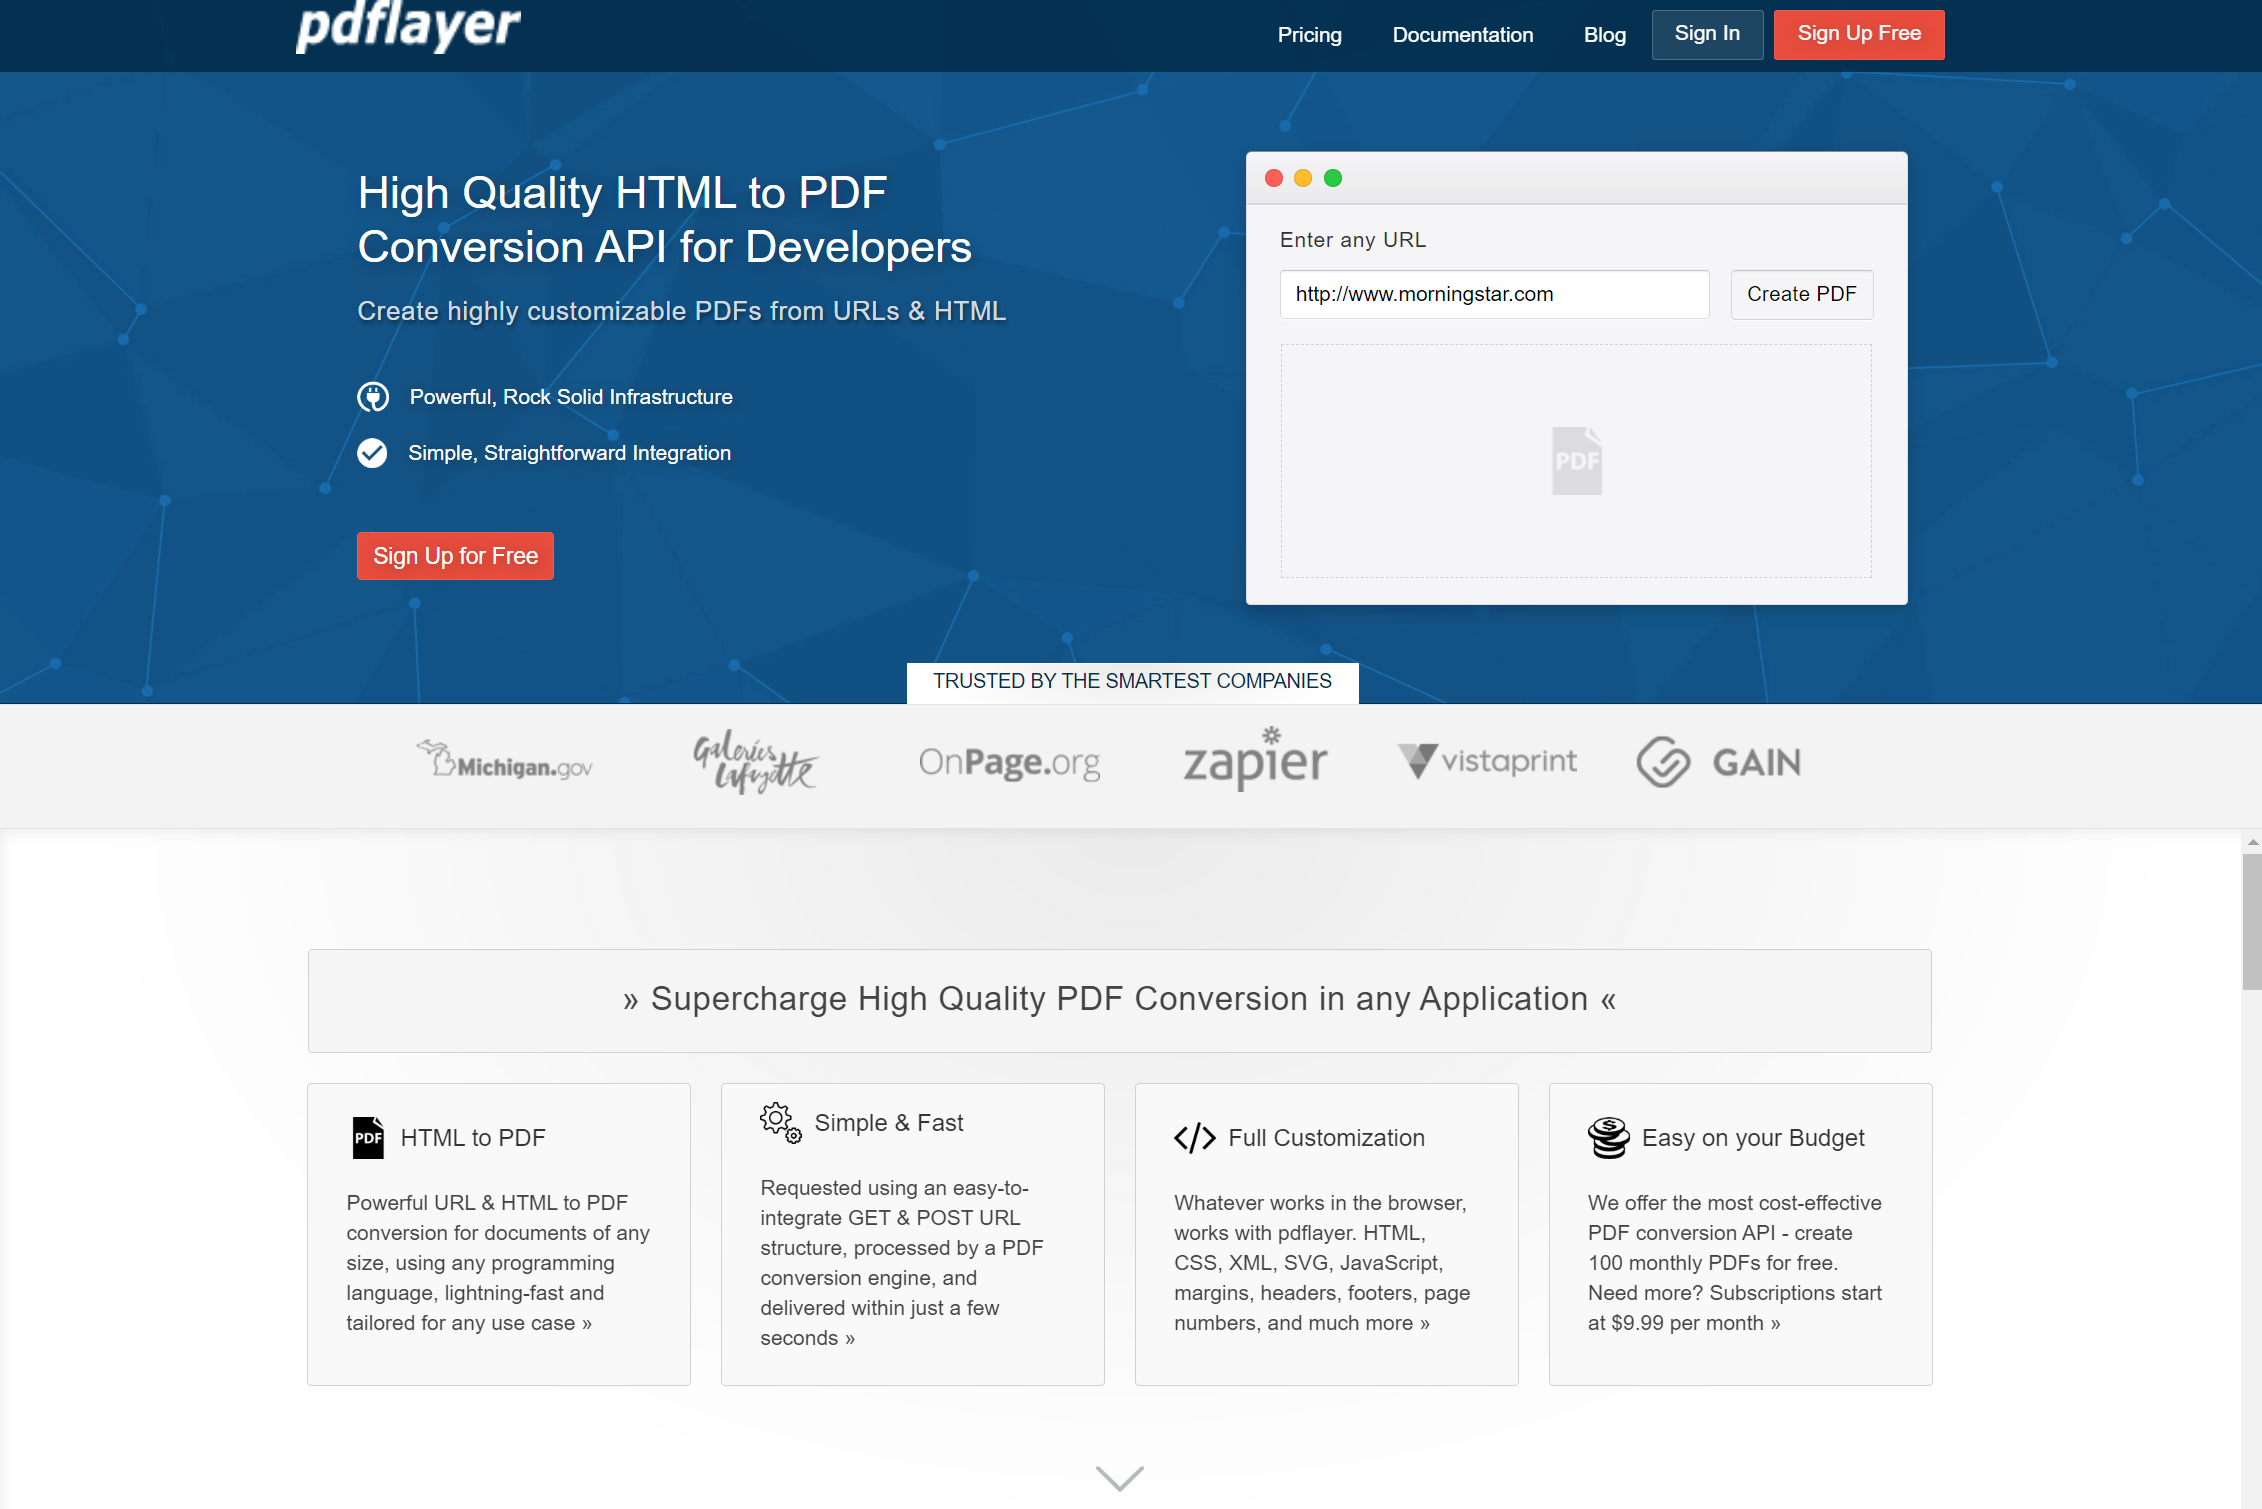Click 'Whatever works in the browser' description
Viewport: 2262px width, 1509px height.
[1322, 1263]
